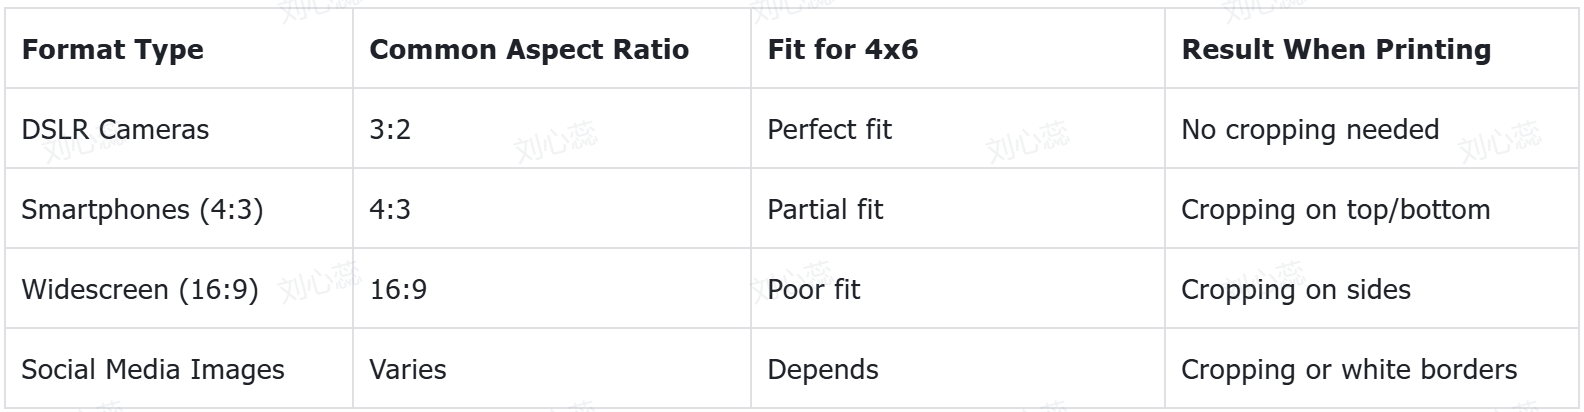Select the Partial fit cell
Image resolution: width=1584 pixels, height=412 pixels.
point(825,210)
